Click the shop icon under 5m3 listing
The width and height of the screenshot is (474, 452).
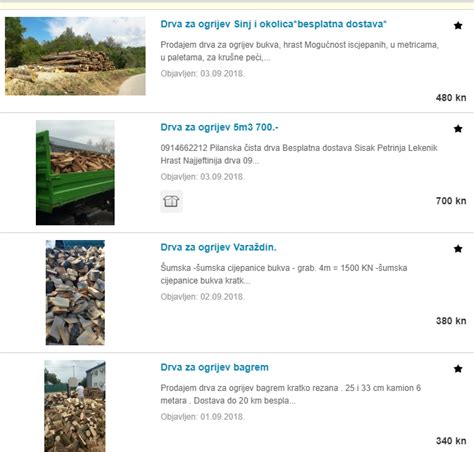point(171,201)
